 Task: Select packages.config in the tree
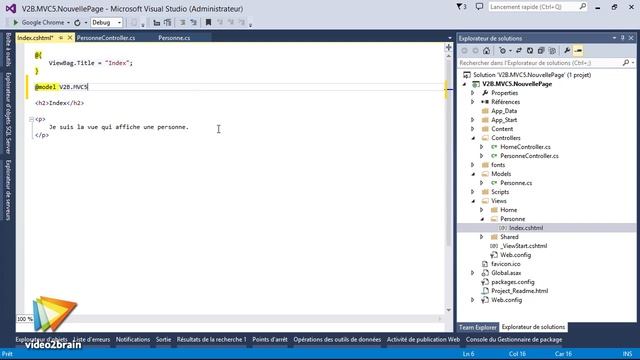click(513, 282)
